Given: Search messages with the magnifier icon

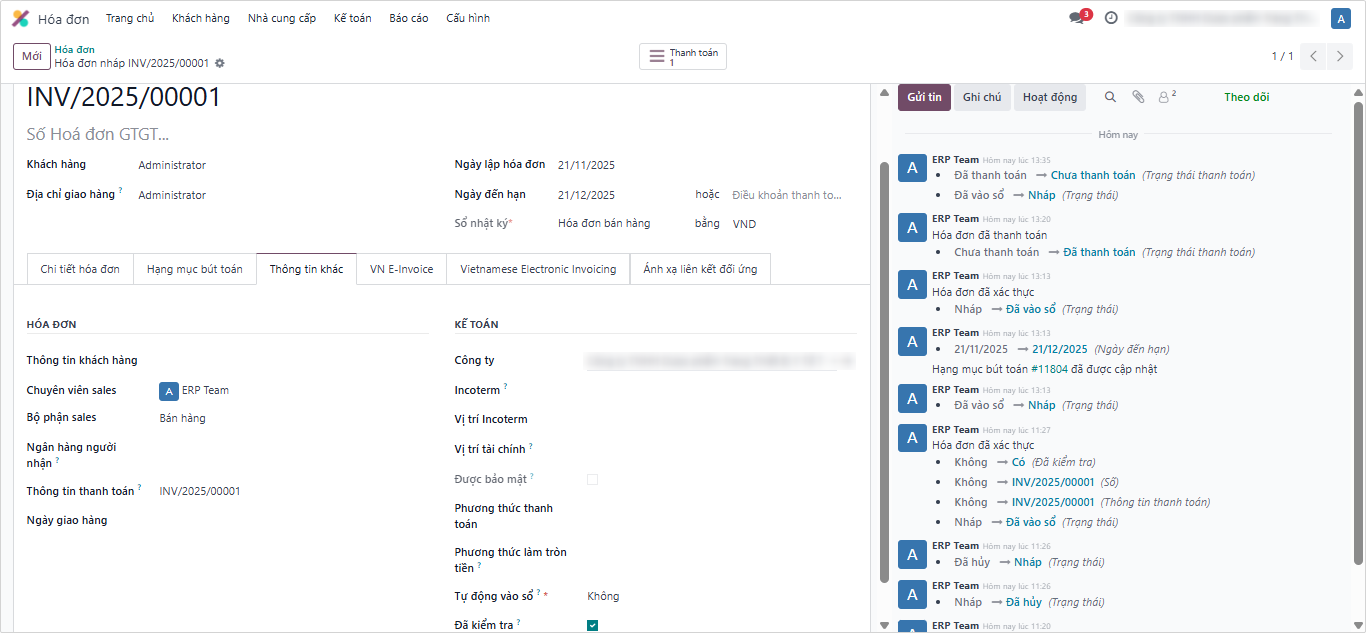Looking at the screenshot, I should (1110, 97).
